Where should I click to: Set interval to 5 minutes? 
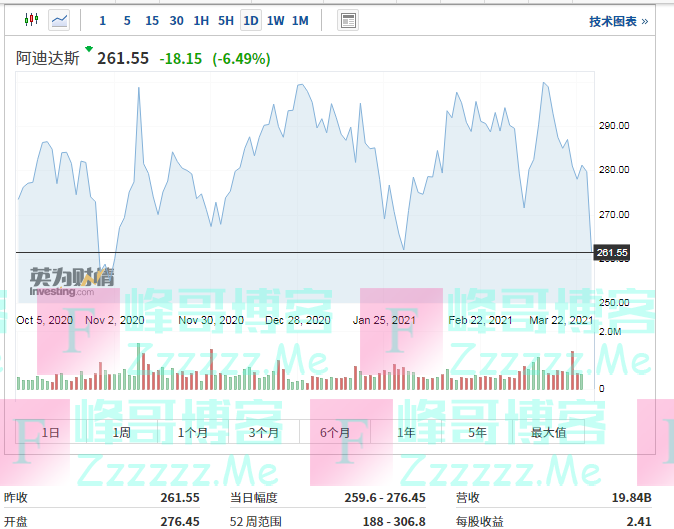point(127,21)
